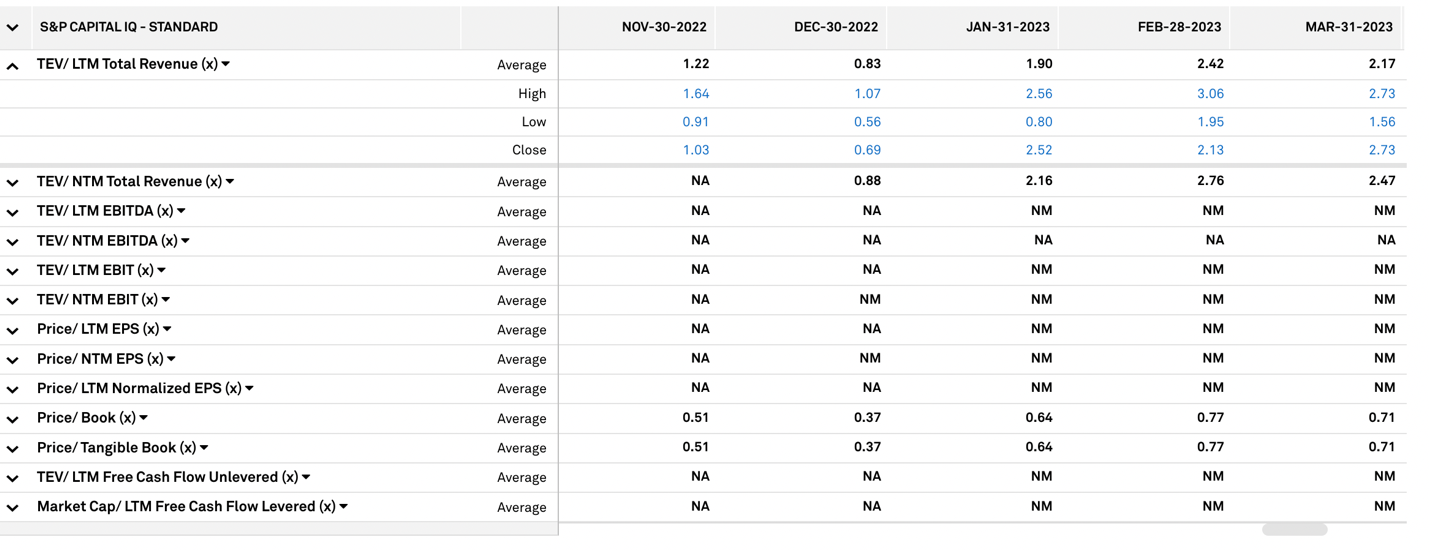Screen dimensions: 1429x550
Task: Click the horizontal scrollbar thumb at bottom
Action: 1294,530
